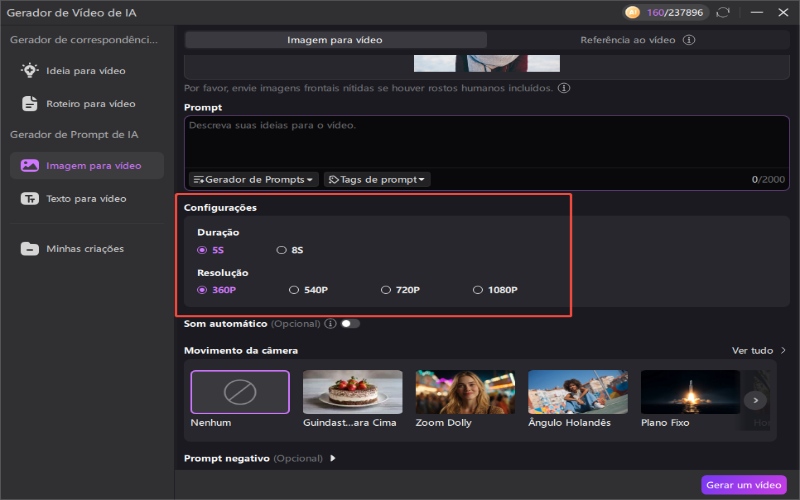
Task: Click the uploaded image preview
Action: (x=487, y=63)
